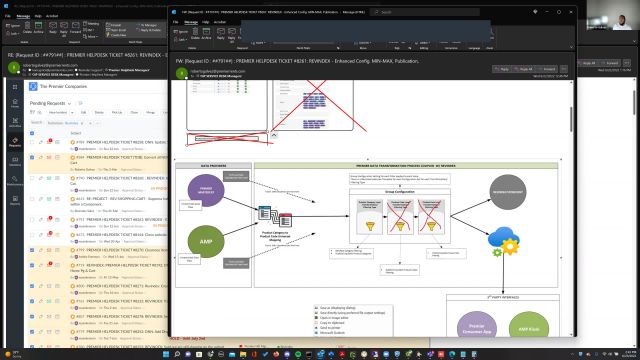
Task: Click Archive icon in front message ribbon
Action: click(x=207, y=32)
